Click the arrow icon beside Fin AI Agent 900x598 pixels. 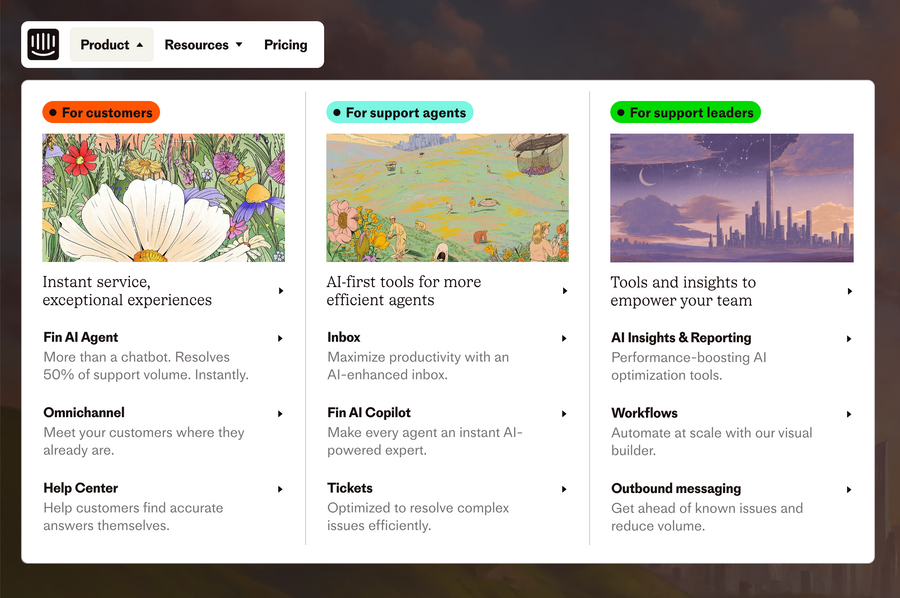tap(280, 338)
